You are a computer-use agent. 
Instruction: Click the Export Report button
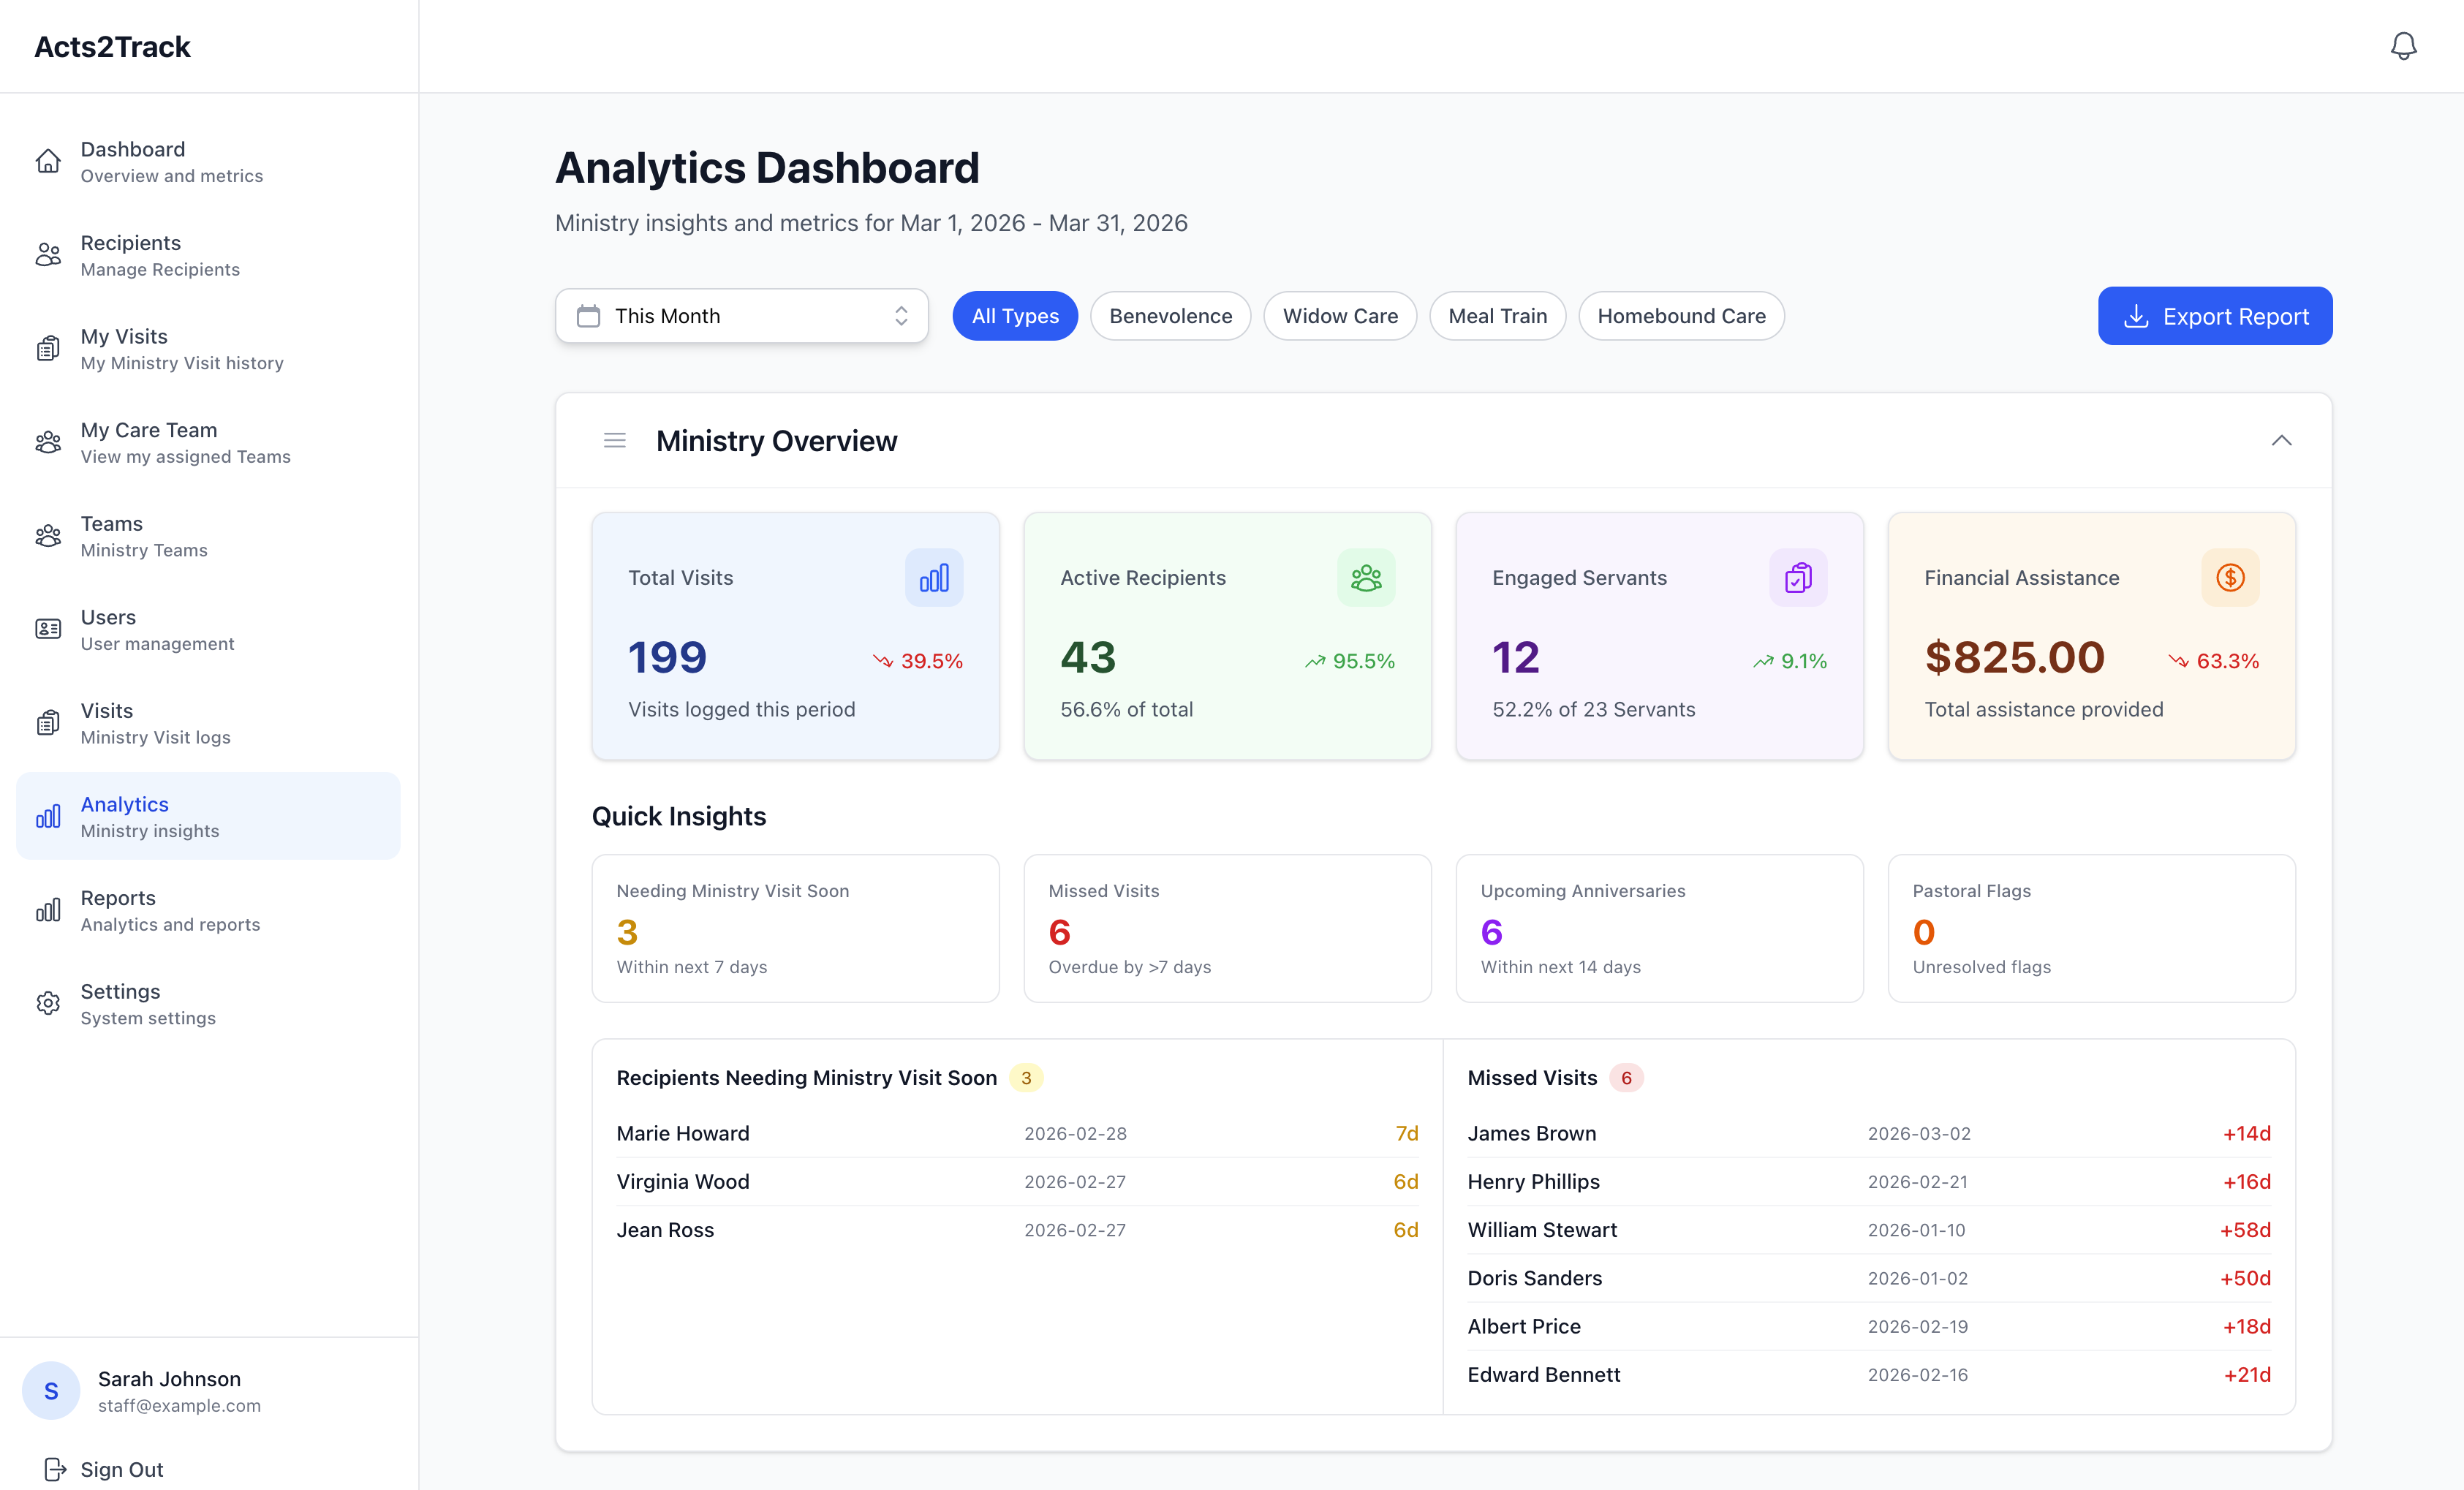point(2215,315)
